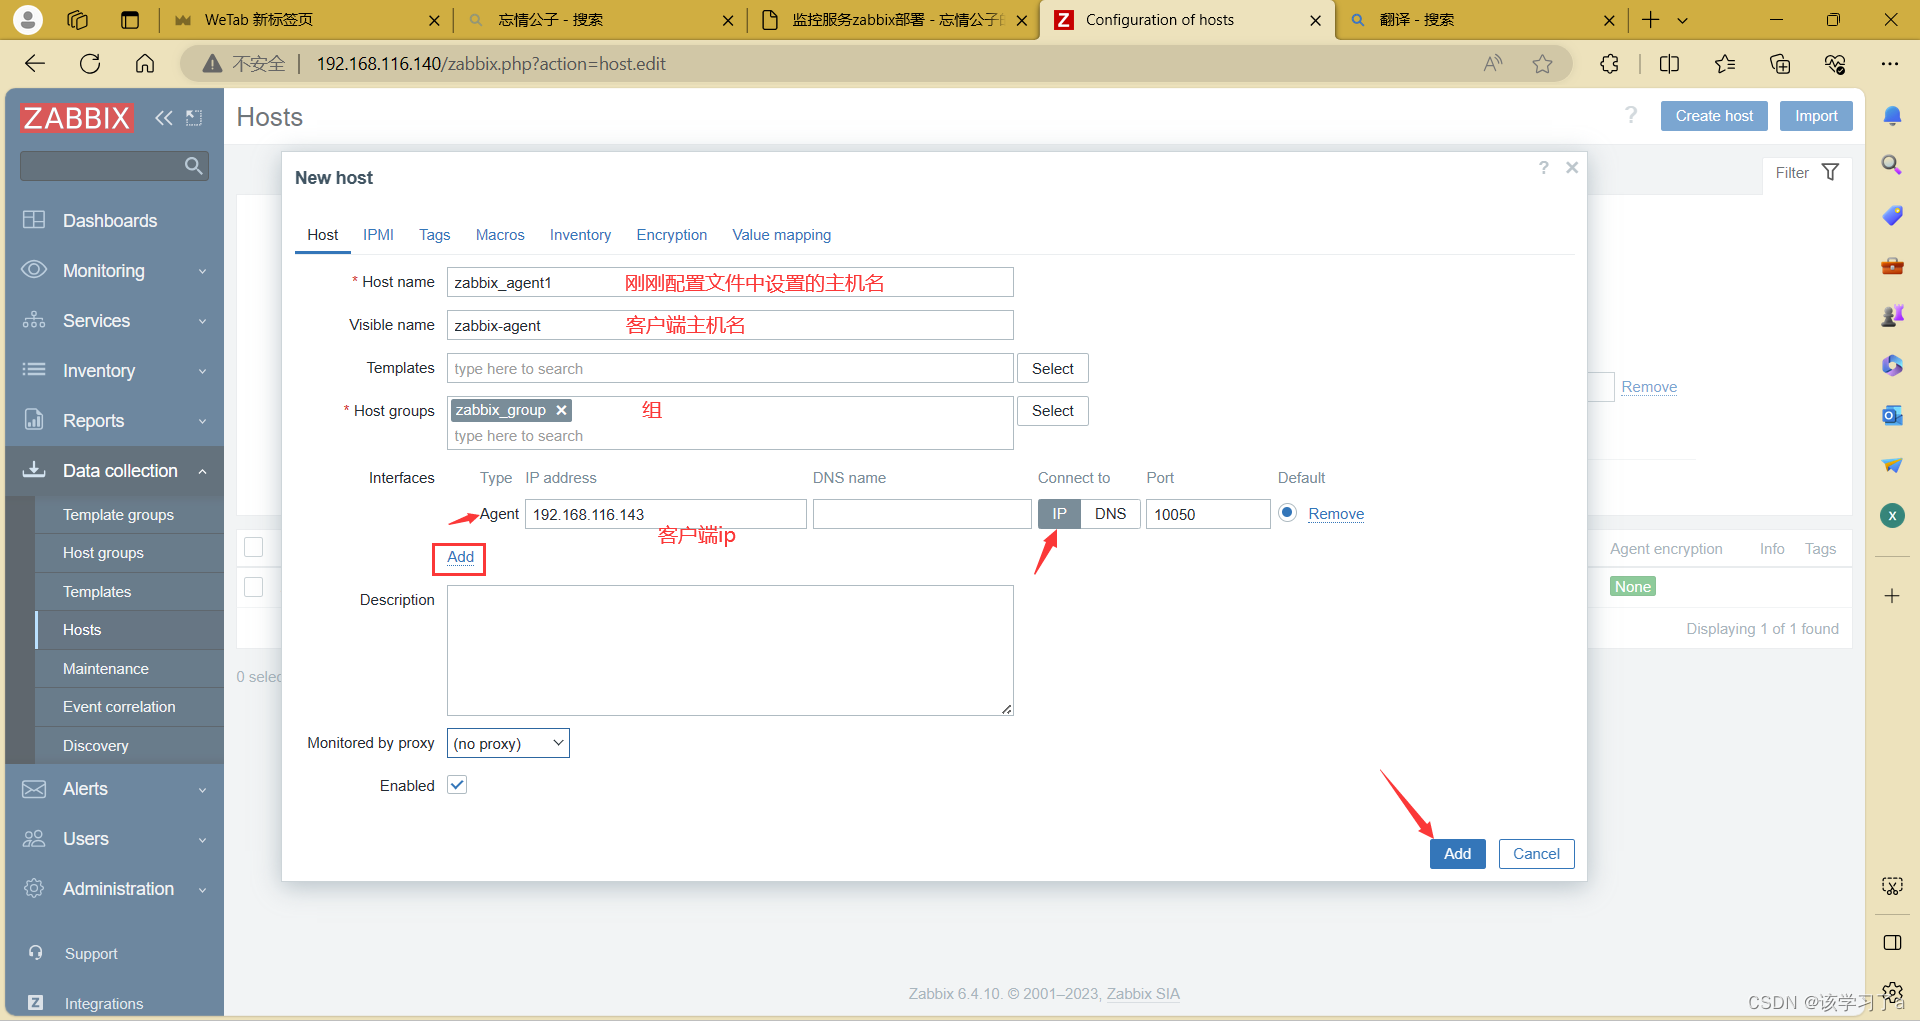Close the New host dialog with X
The height and width of the screenshot is (1021, 1920).
pyautogui.click(x=1572, y=168)
